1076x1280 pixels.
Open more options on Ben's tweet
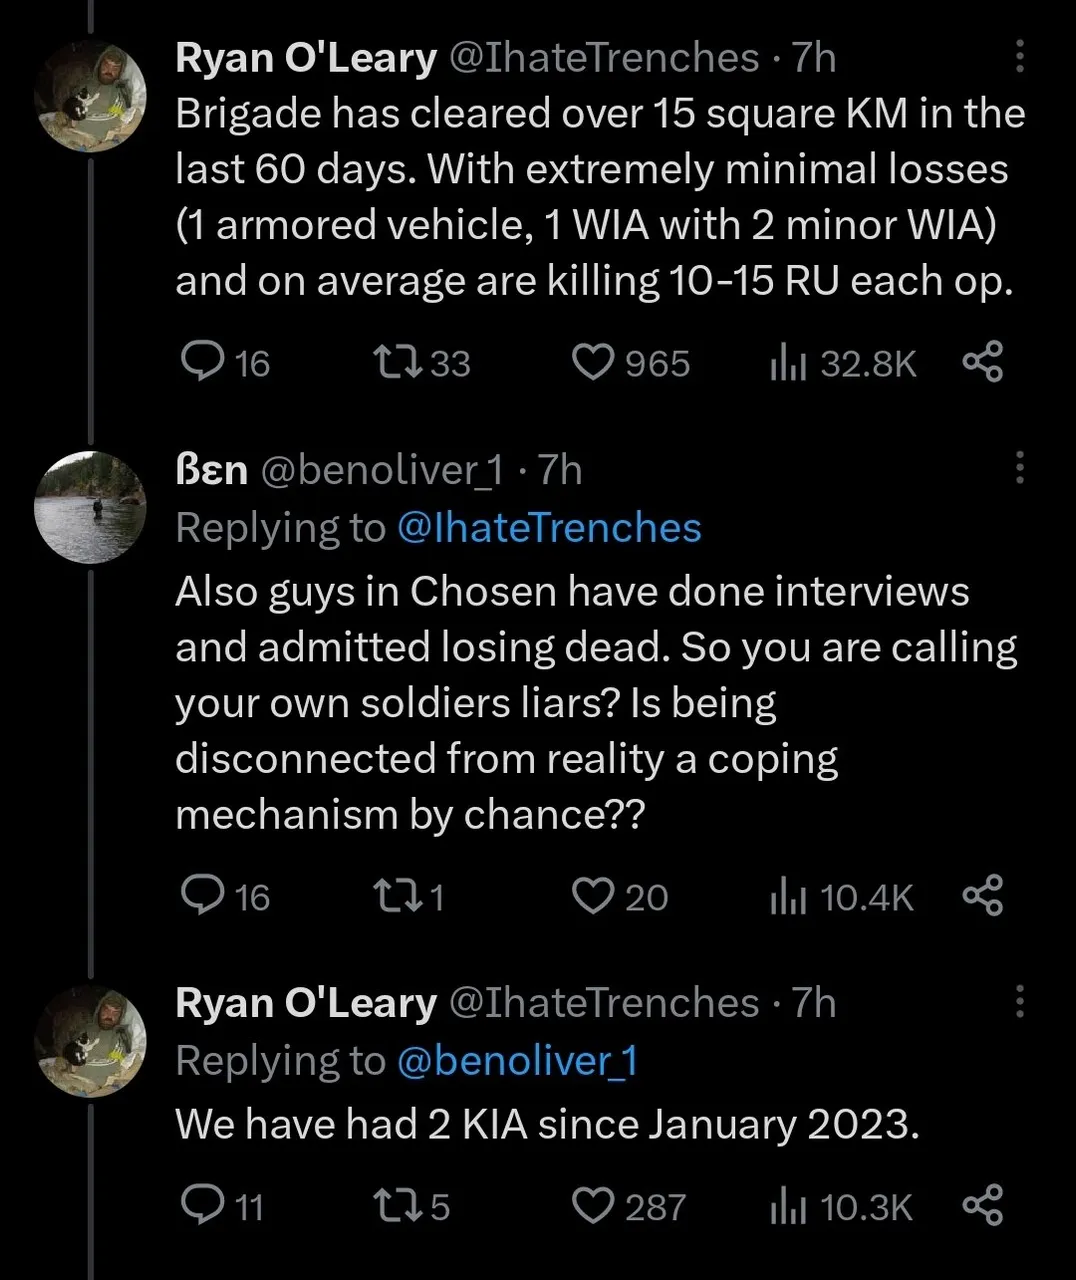tap(1019, 468)
